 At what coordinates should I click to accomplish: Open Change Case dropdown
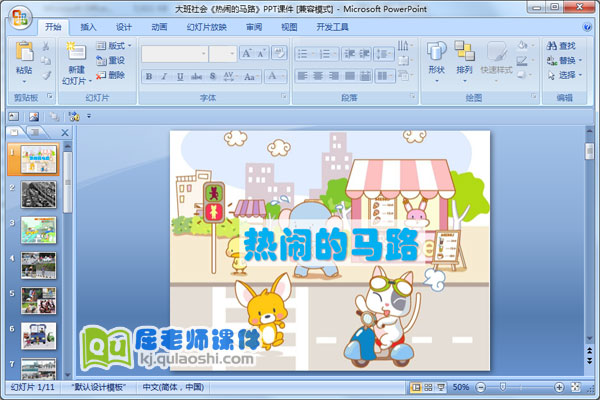[x=251, y=77]
